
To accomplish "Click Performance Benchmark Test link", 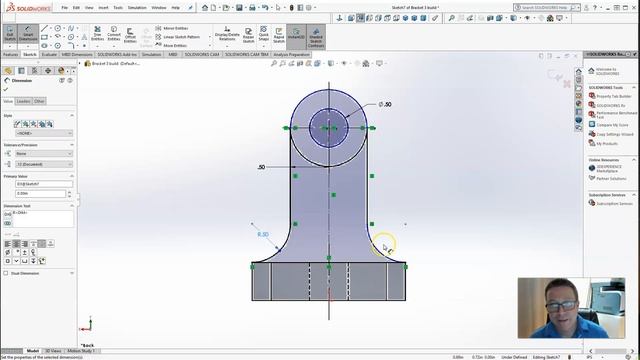I will point(616,115).
